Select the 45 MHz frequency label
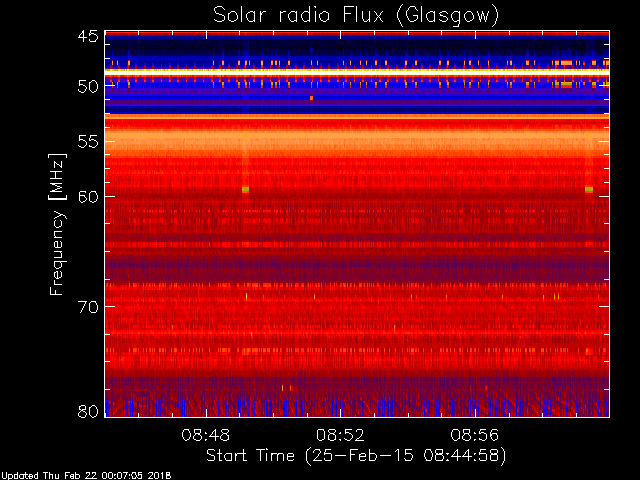Image resolution: width=640 pixels, height=480 pixels. point(88,37)
